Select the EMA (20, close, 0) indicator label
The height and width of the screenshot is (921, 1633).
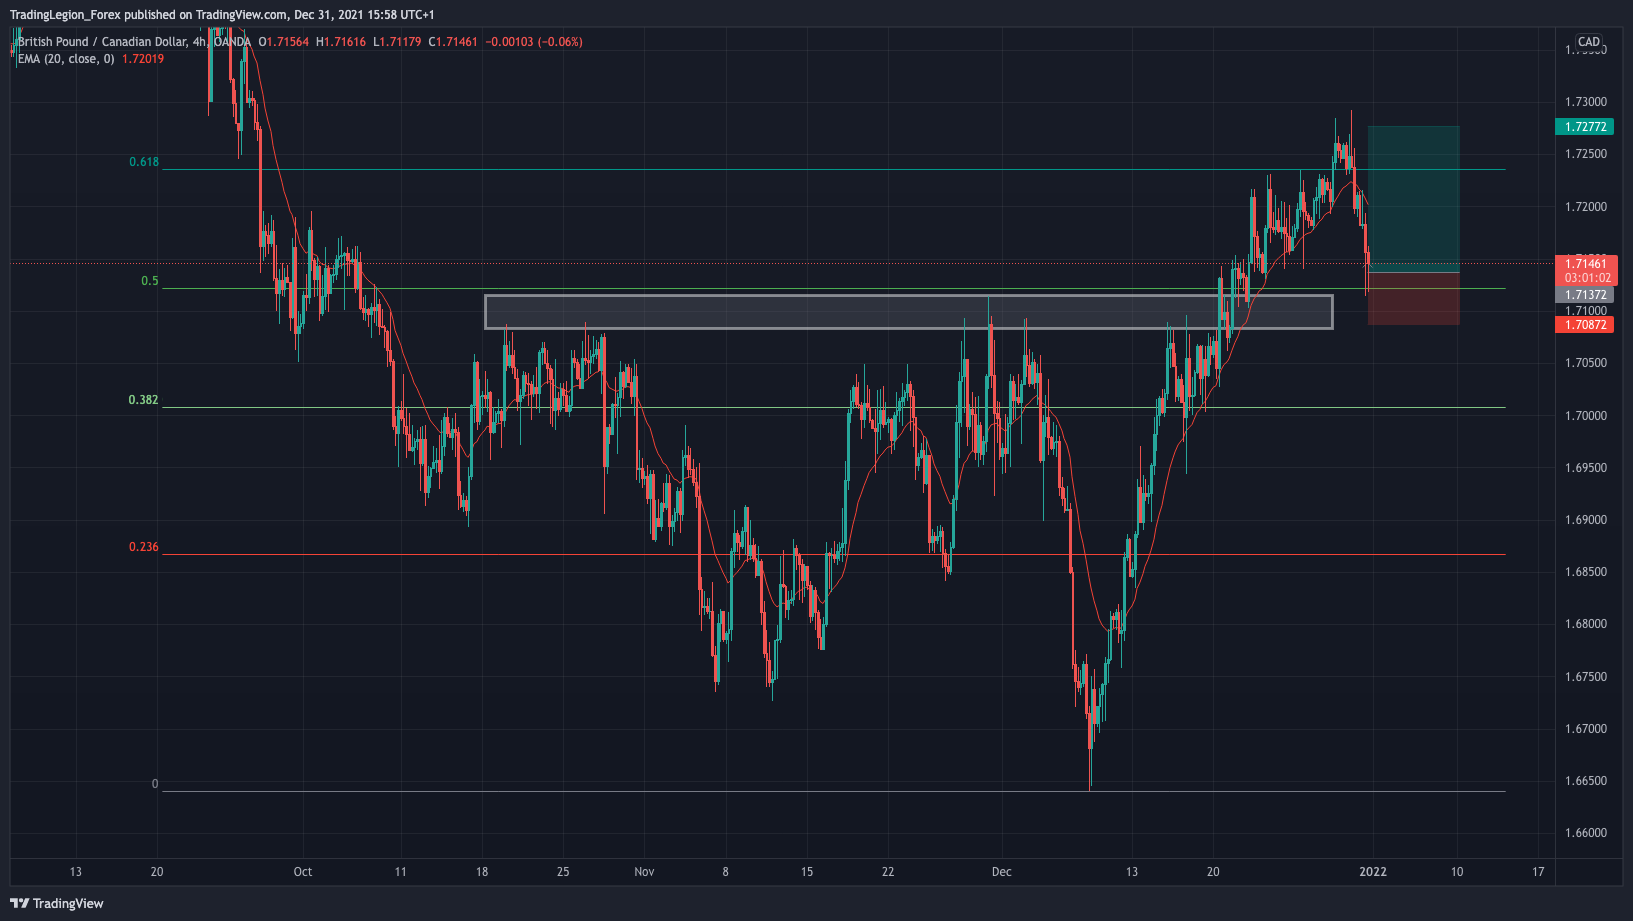[66, 59]
